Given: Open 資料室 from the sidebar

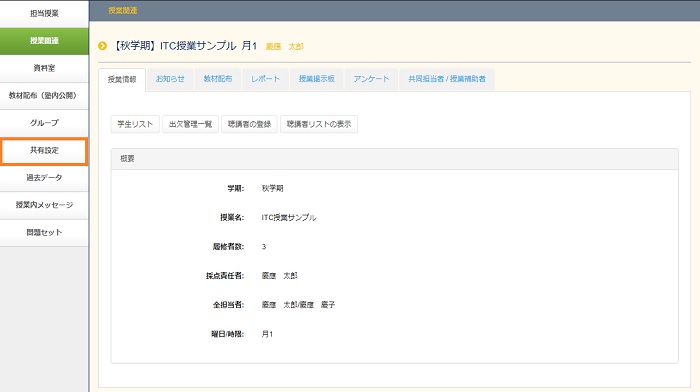Looking at the screenshot, I should click(44, 68).
